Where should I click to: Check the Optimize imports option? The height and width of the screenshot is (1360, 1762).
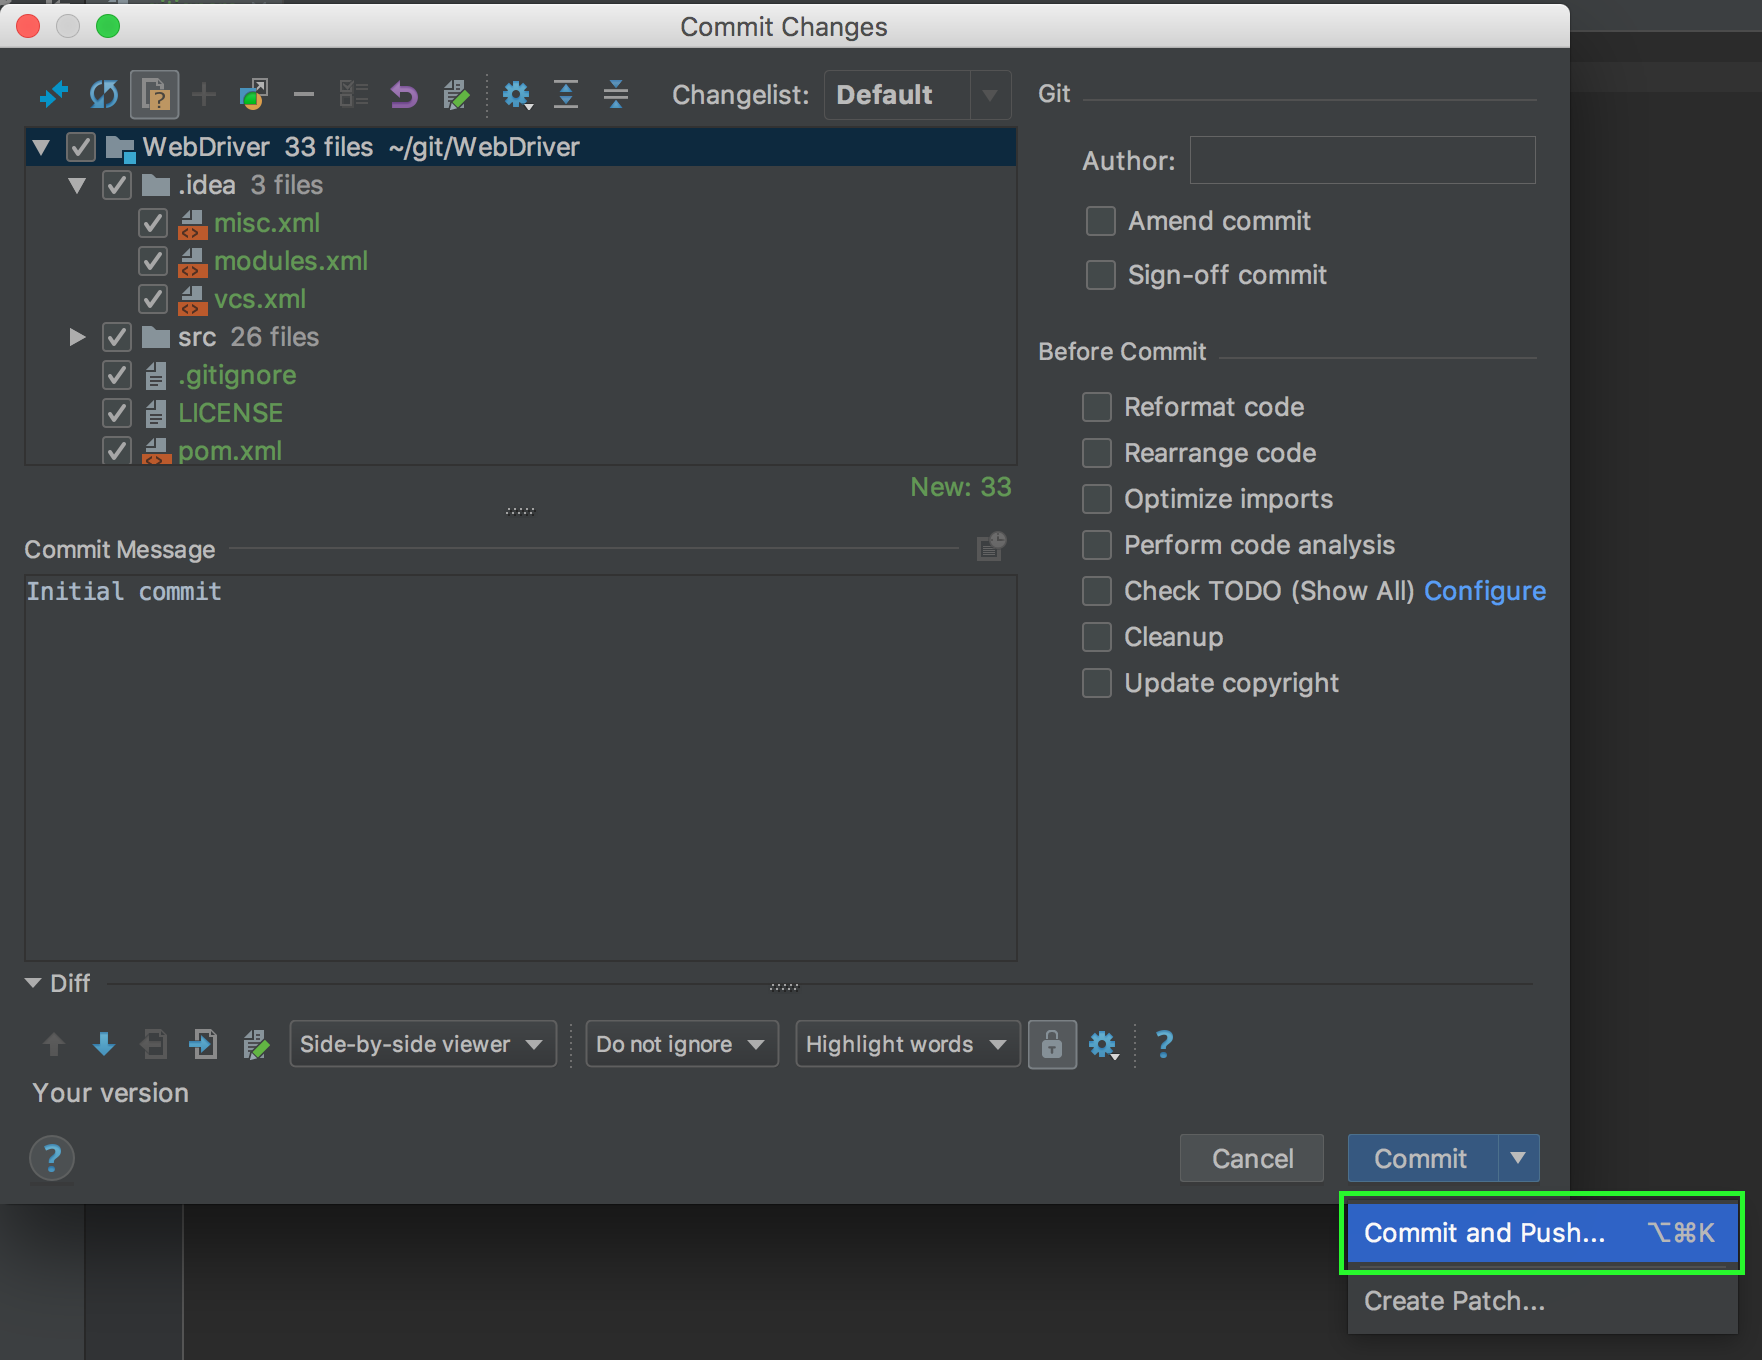coord(1097,499)
